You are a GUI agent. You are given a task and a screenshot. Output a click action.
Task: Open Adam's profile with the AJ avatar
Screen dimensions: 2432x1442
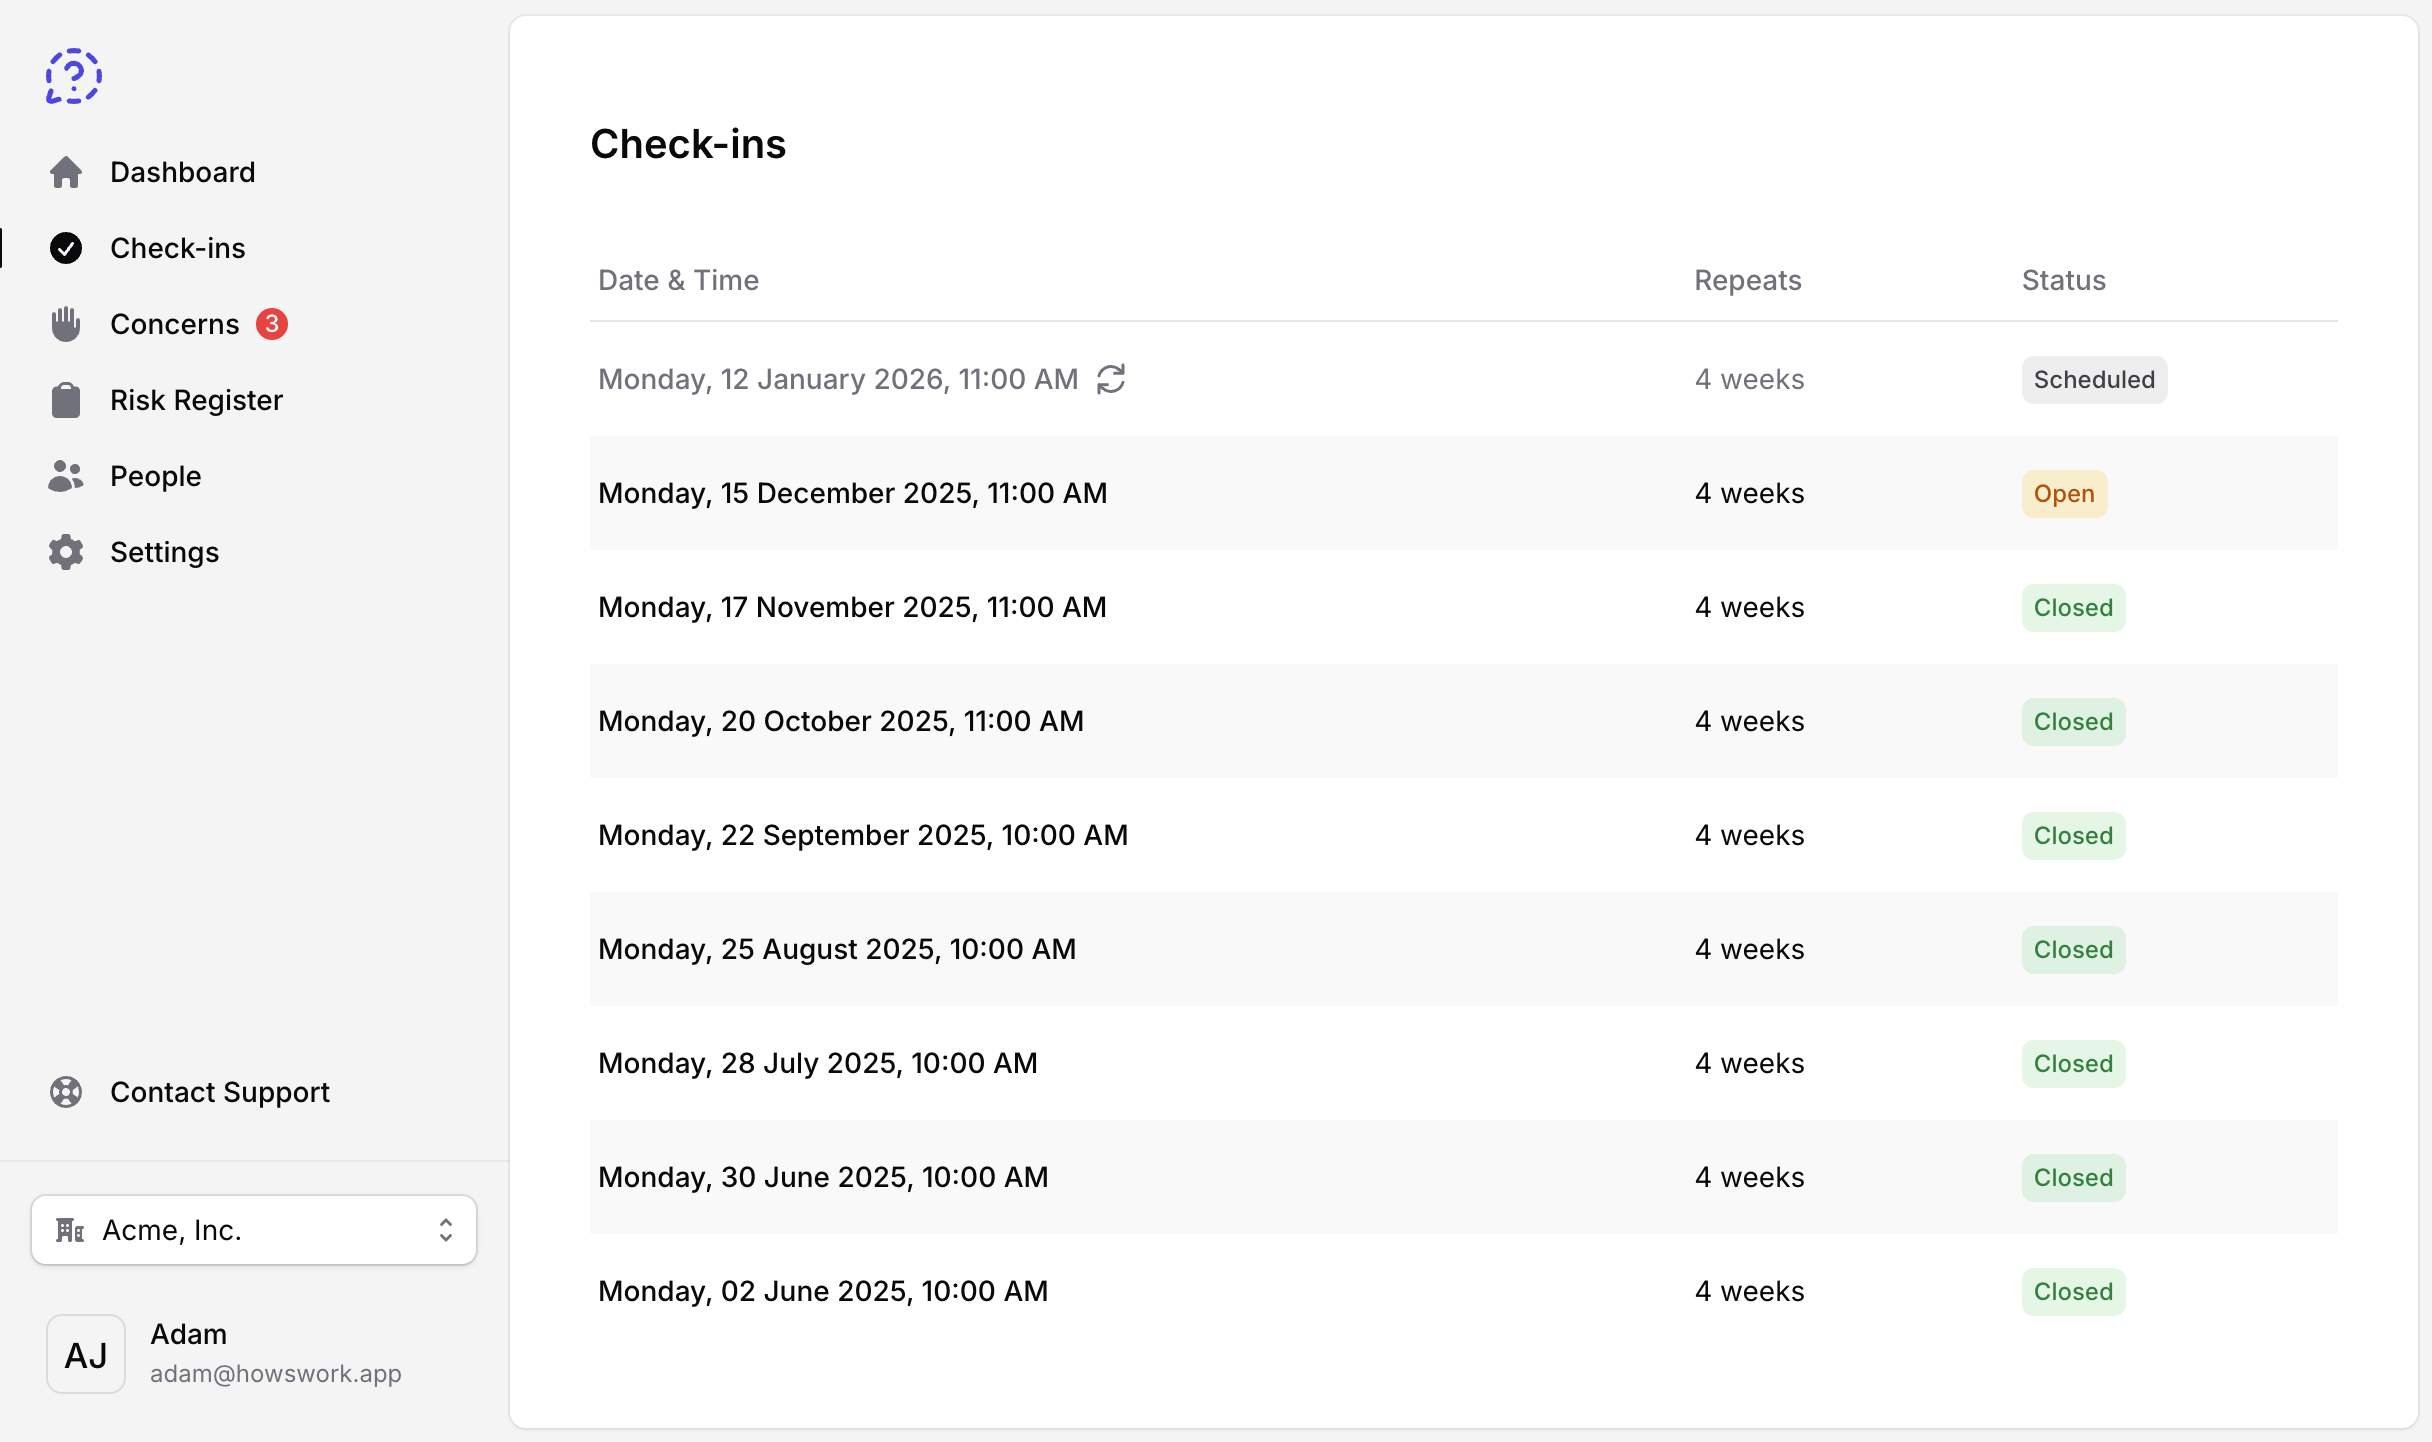86,1354
